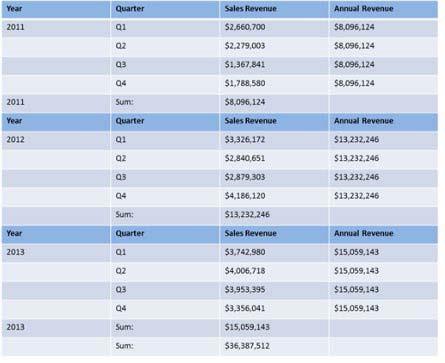Image resolution: width=445 pixels, height=363 pixels.
Task: Select the 2013 Q4 sales value $3,356,041
Action: [x=245, y=308]
